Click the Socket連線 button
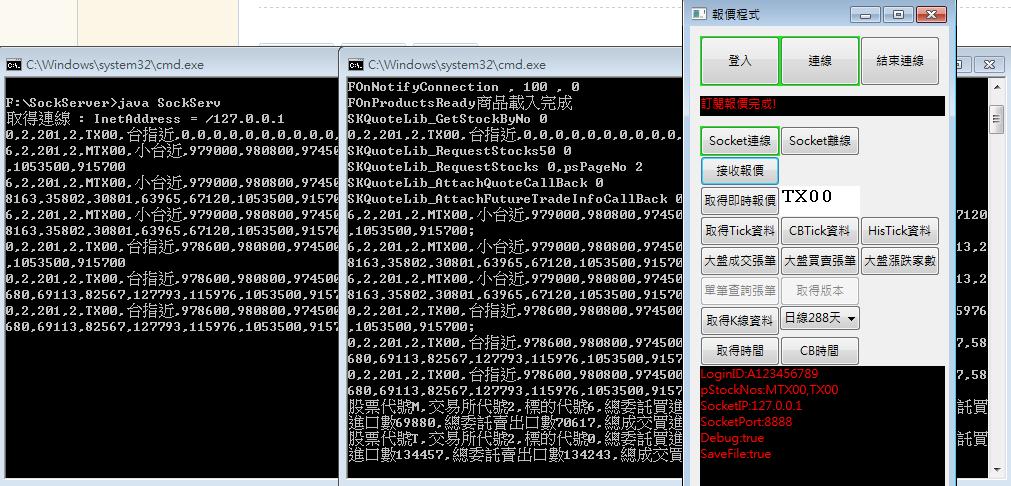Image resolution: width=1011 pixels, height=486 pixels. pos(740,141)
